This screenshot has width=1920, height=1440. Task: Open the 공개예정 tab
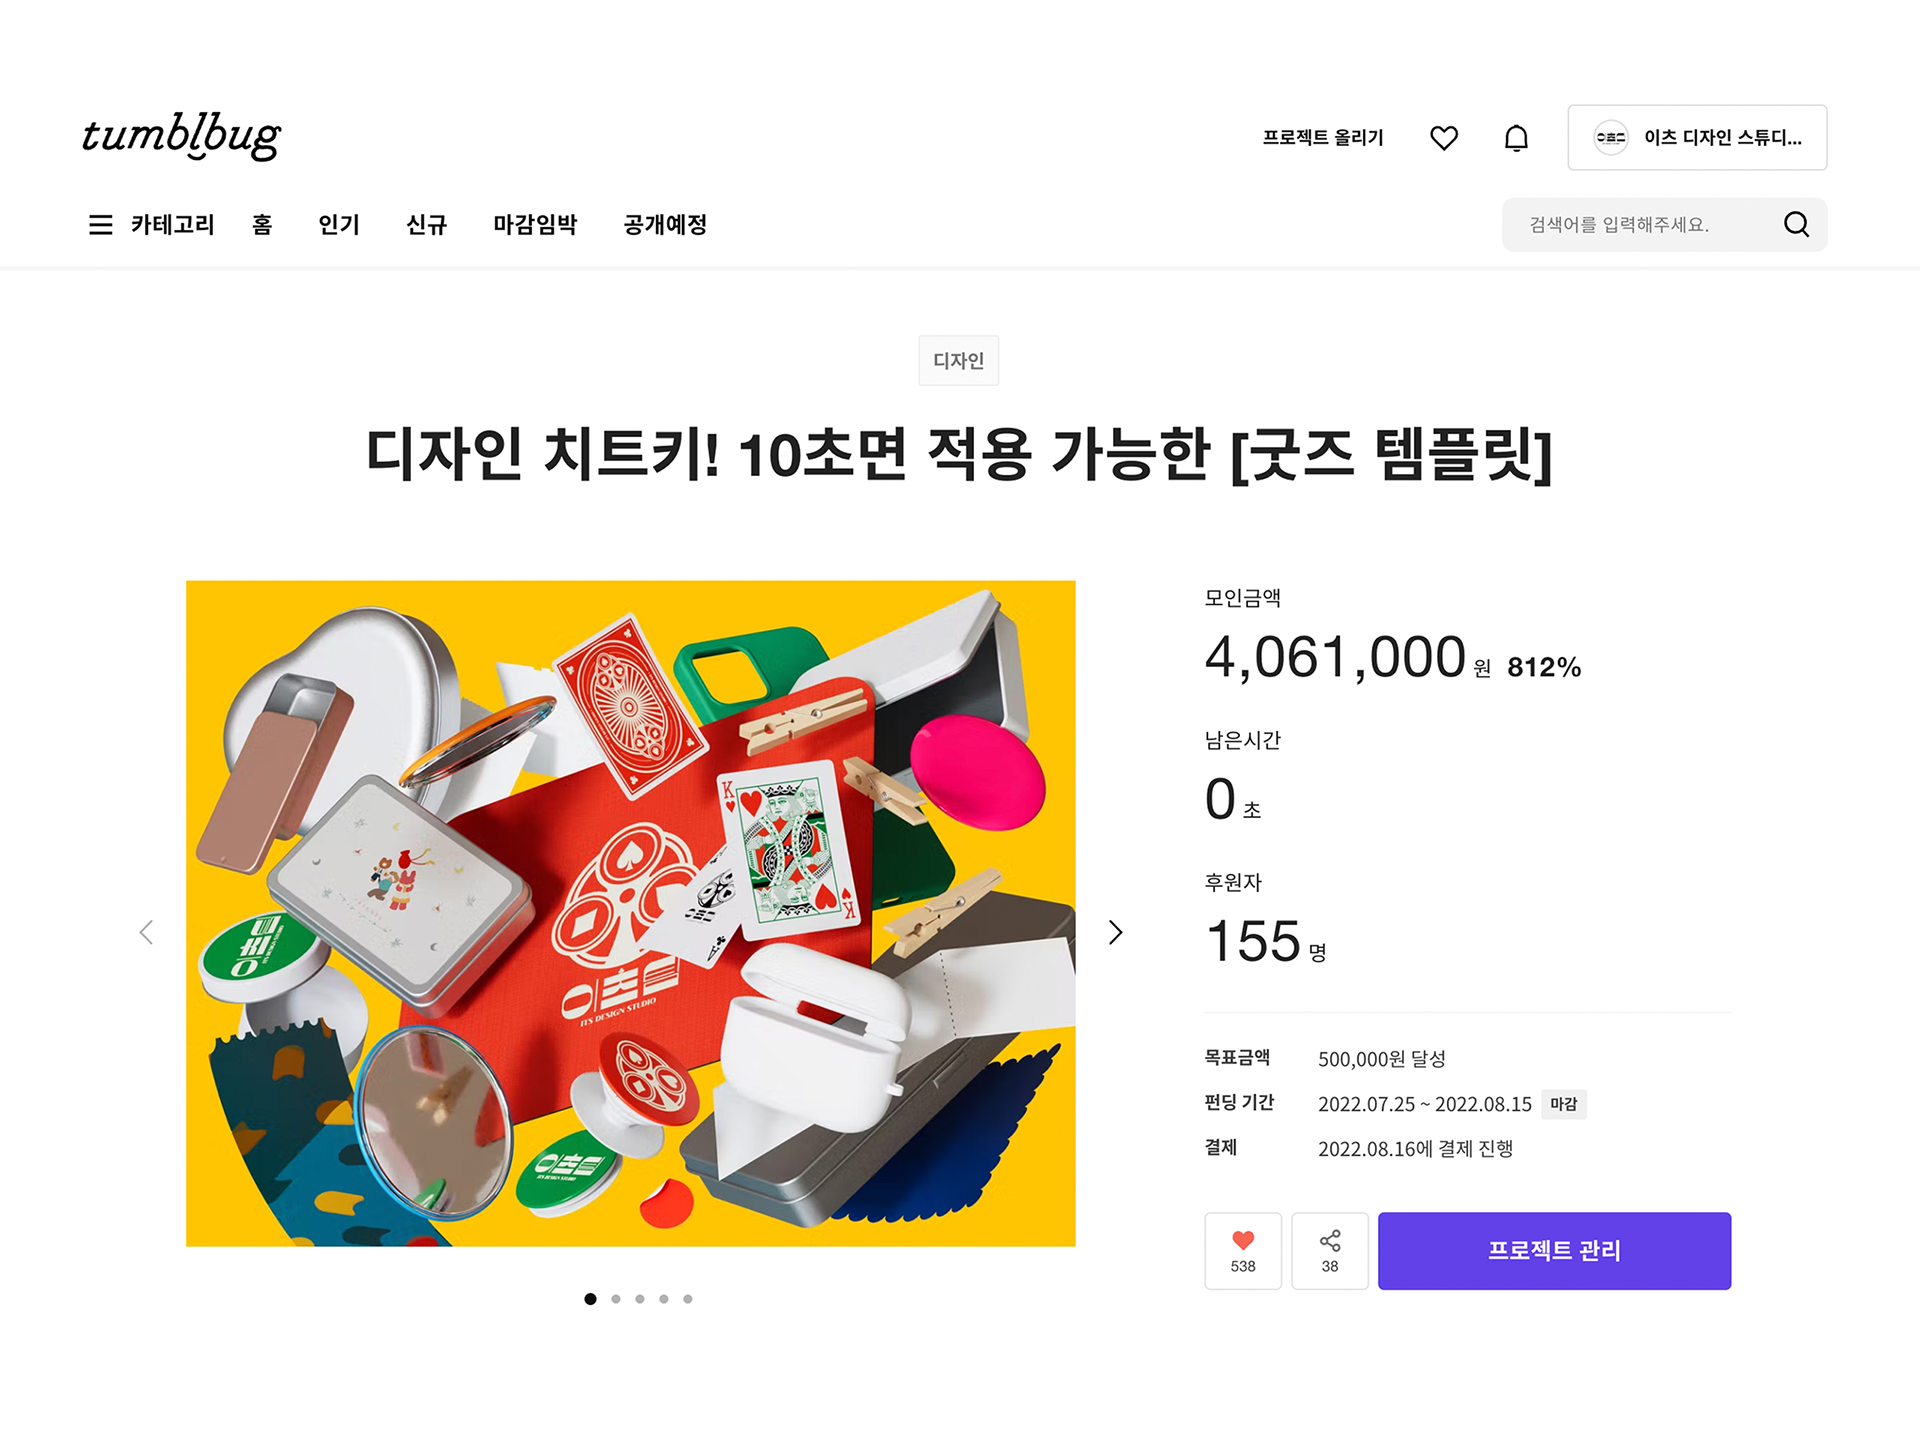pos(665,225)
